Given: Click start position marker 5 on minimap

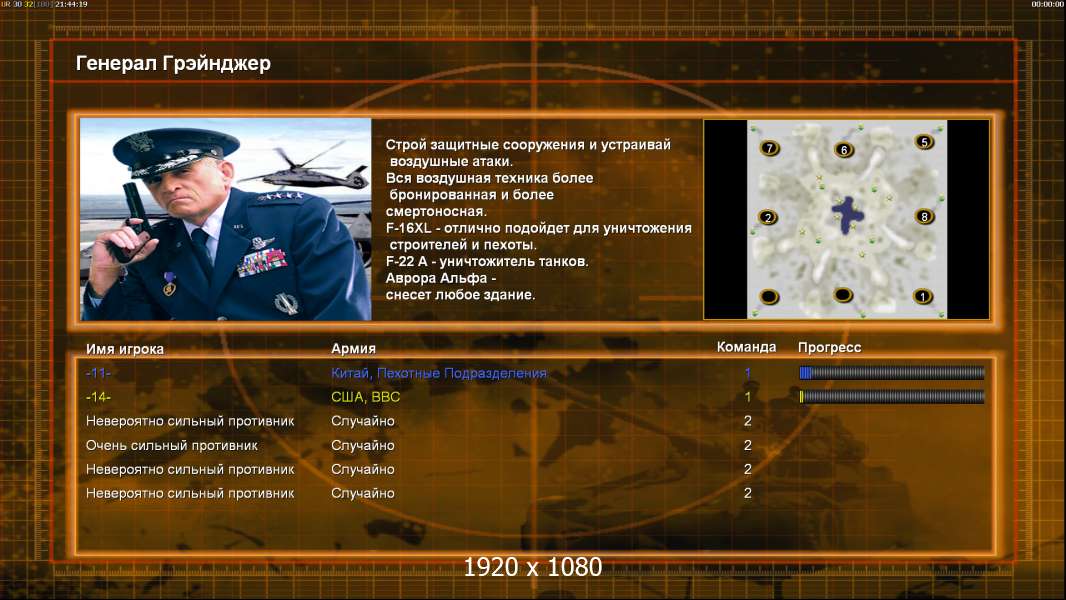Looking at the screenshot, I should pyautogui.click(x=924, y=142).
